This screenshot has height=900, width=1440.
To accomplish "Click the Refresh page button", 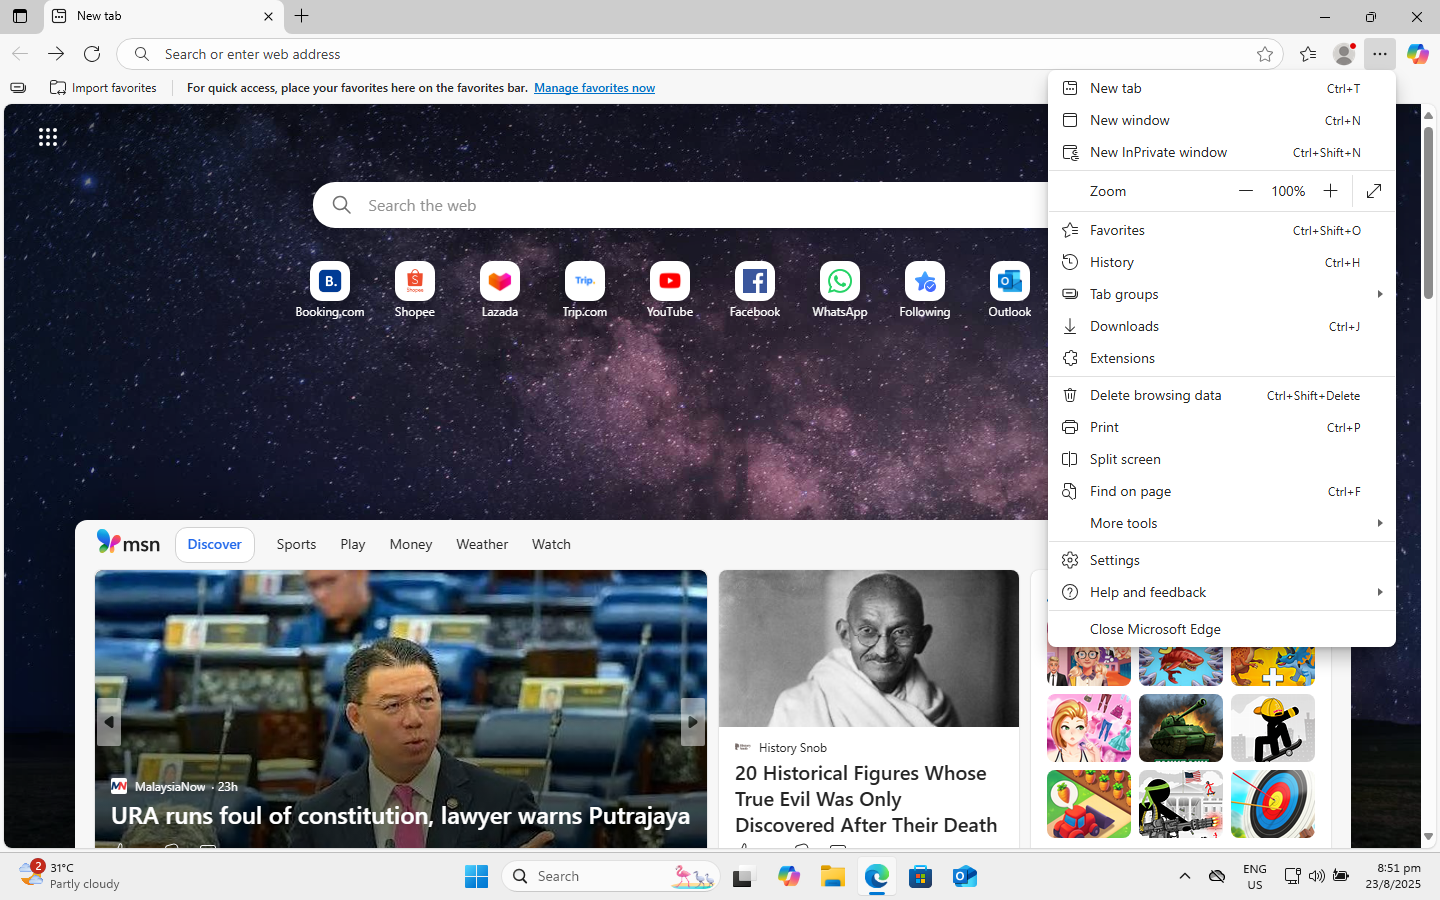I will (92, 54).
